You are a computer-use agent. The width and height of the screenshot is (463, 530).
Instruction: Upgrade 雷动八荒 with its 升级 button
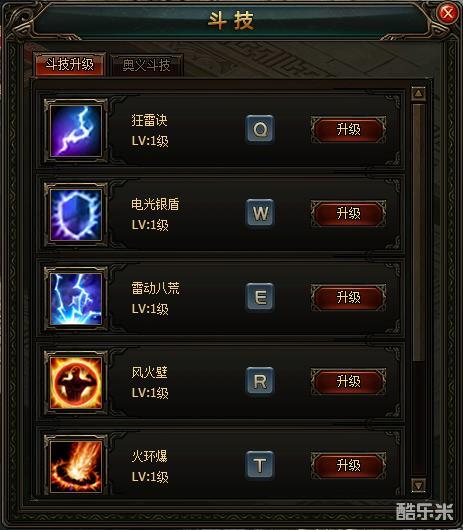[348, 297]
